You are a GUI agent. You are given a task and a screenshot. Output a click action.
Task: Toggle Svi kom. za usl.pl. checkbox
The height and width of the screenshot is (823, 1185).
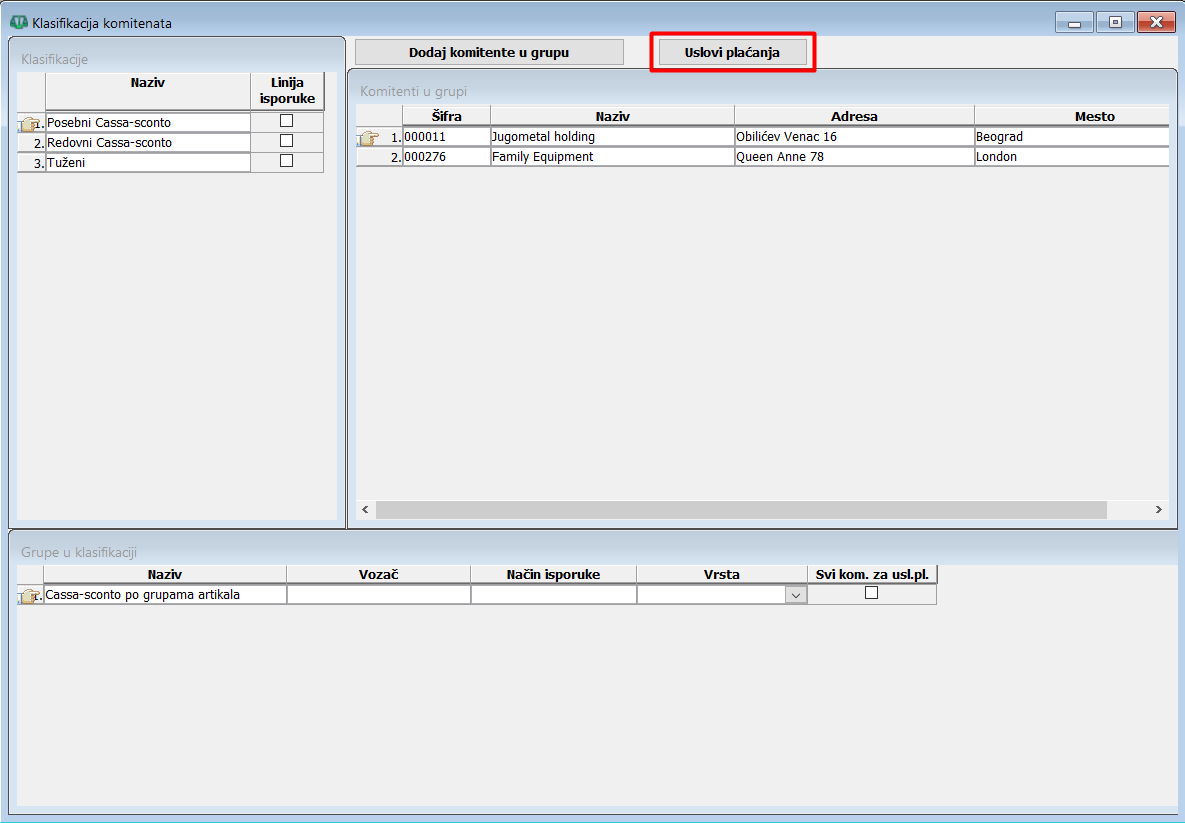coord(871,593)
